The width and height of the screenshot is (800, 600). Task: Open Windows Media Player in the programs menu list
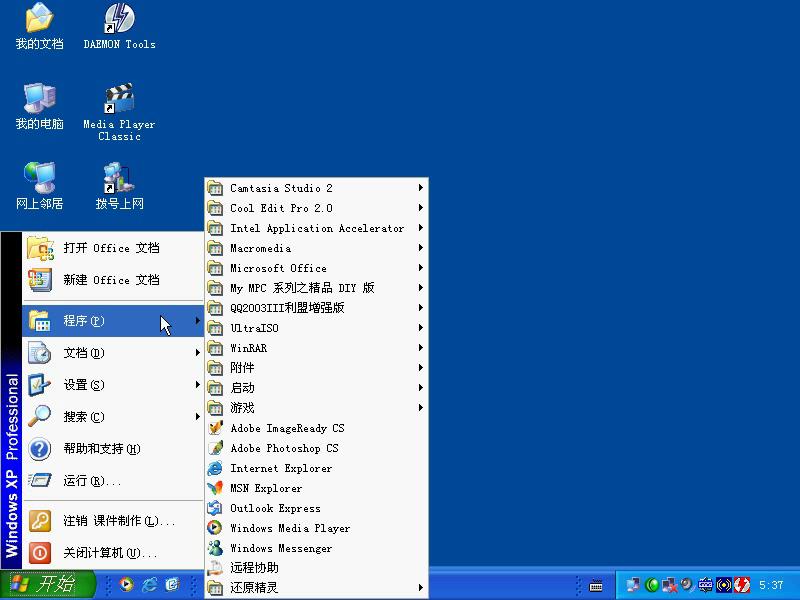pyautogui.click(x=316, y=528)
